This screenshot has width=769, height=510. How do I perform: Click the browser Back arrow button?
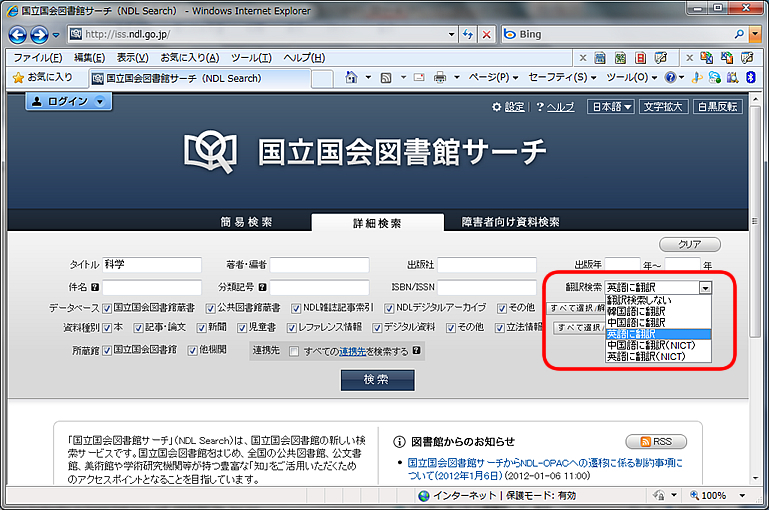coord(18,34)
